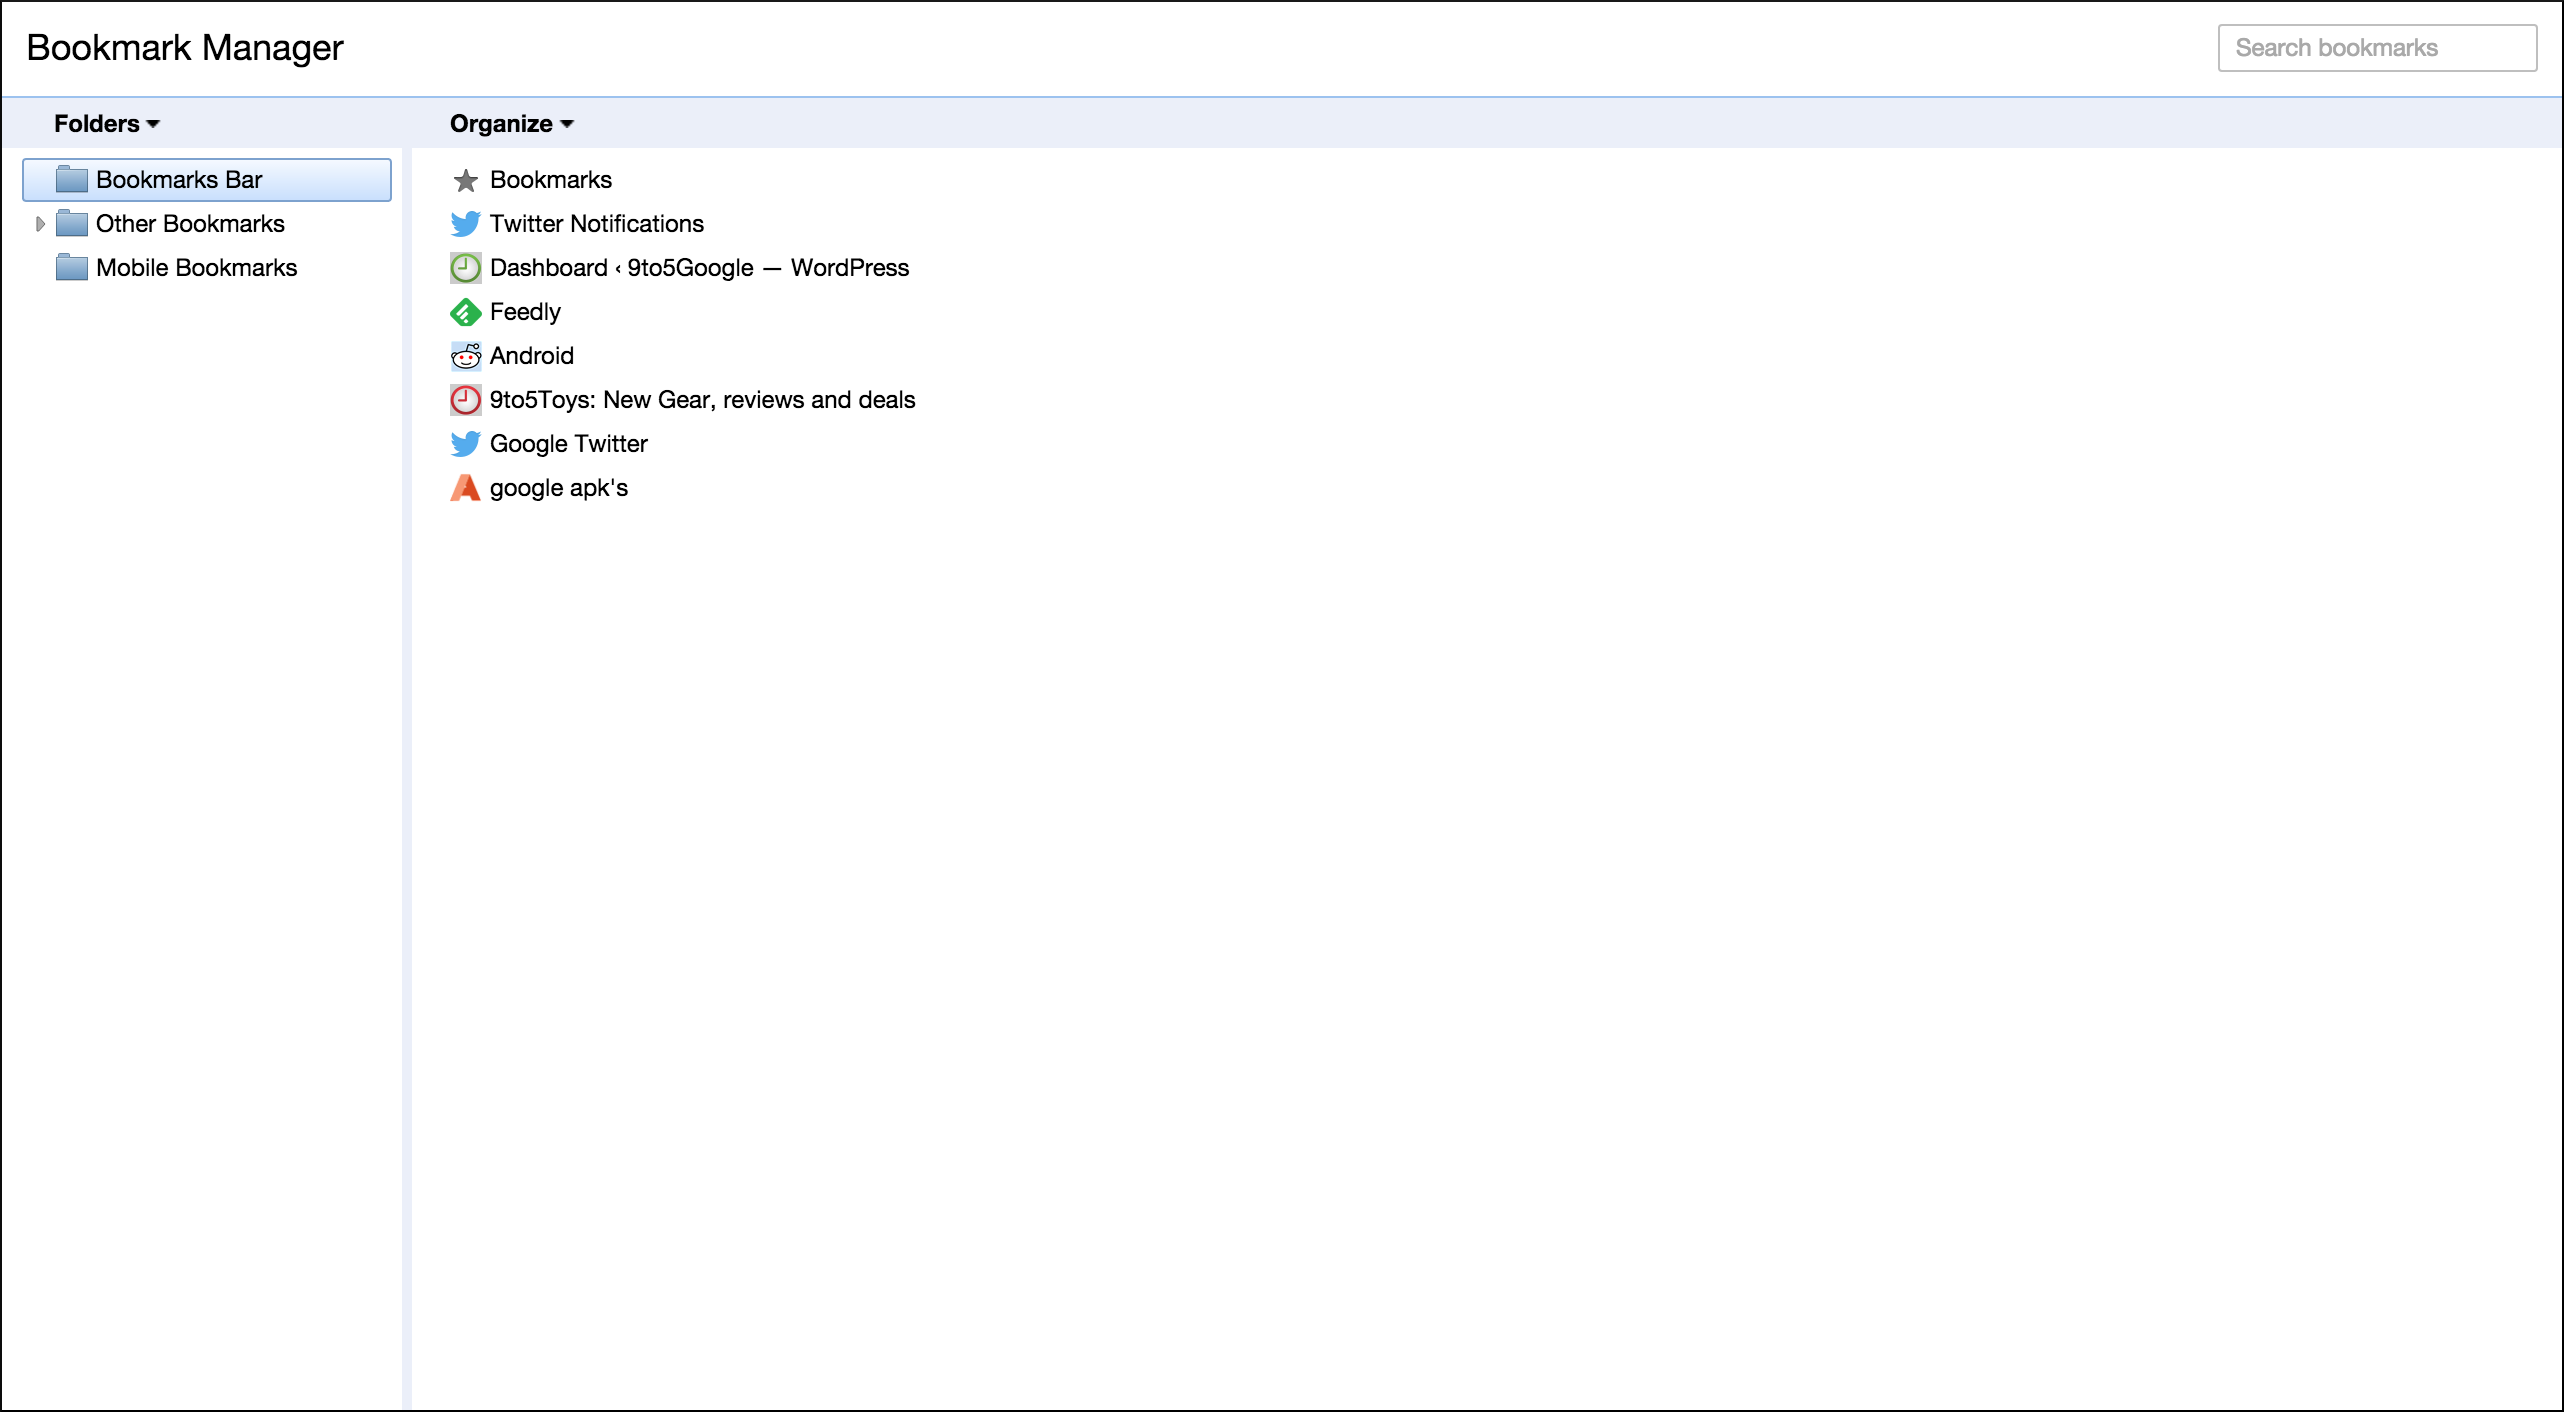Select the Other Bookmarks folder
The image size is (2564, 1412).
(190, 224)
